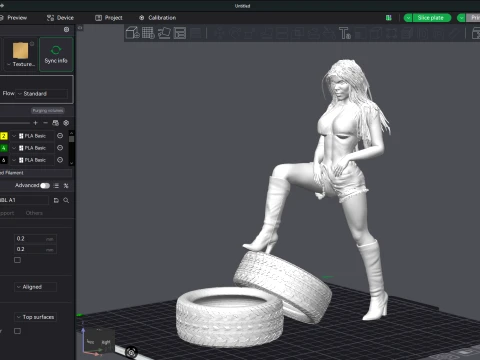Collapse the sidebar with viewport corner icon

pos(80,28)
